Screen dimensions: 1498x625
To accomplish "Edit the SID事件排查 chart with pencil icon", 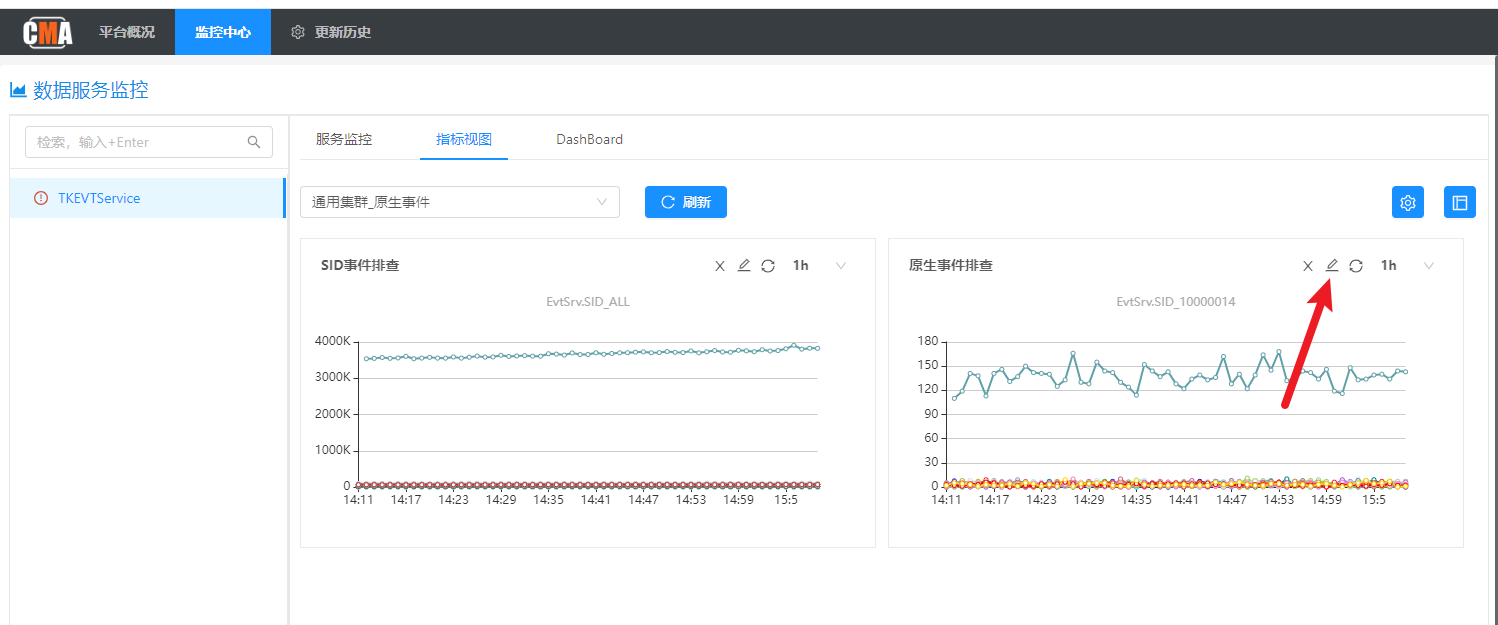I will [x=743, y=265].
